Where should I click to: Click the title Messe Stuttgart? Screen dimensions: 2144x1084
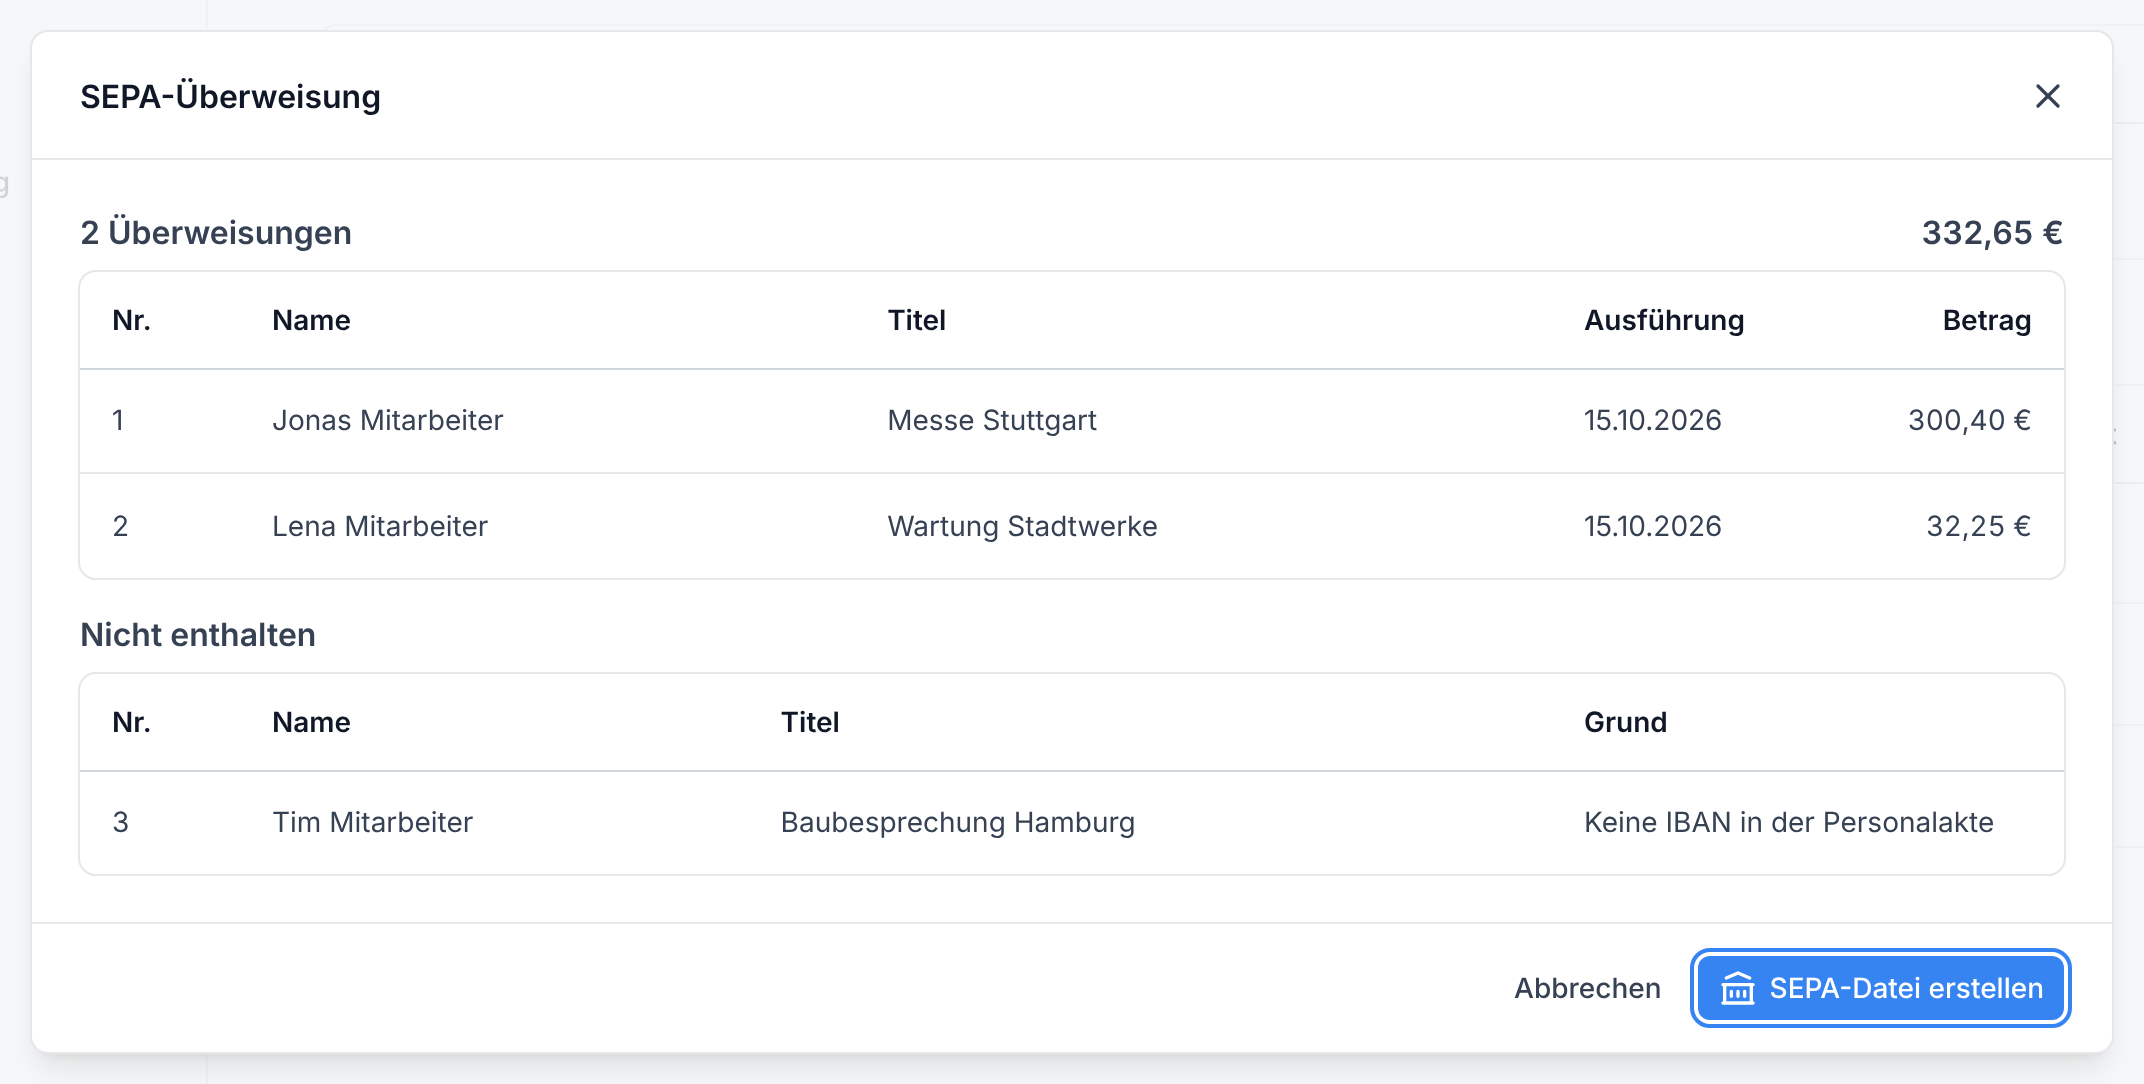(x=992, y=420)
